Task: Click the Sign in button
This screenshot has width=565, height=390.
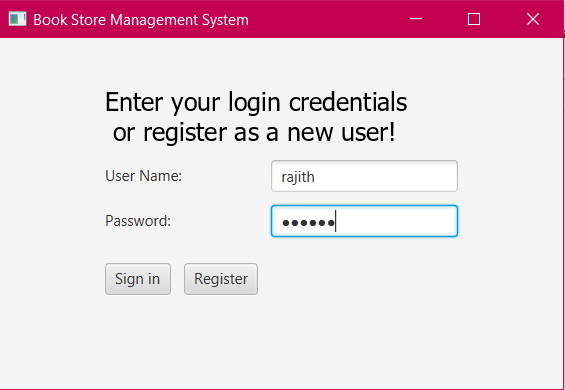Action: coord(138,279)
